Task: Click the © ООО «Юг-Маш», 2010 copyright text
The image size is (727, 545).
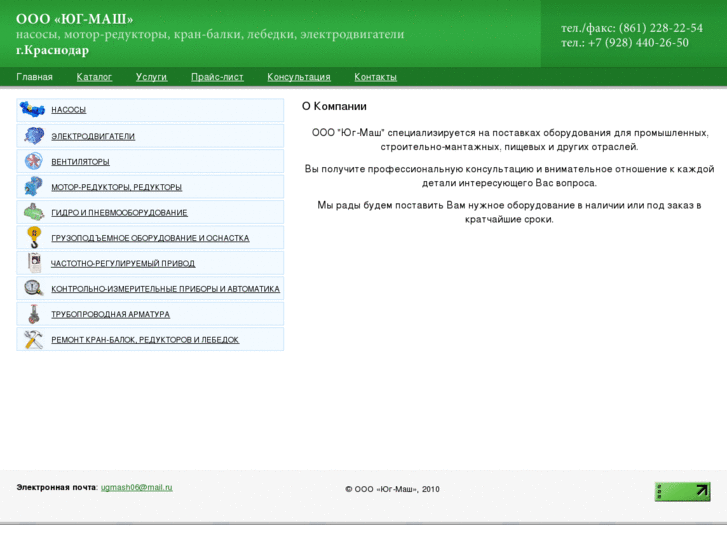Action: [392, 489]
